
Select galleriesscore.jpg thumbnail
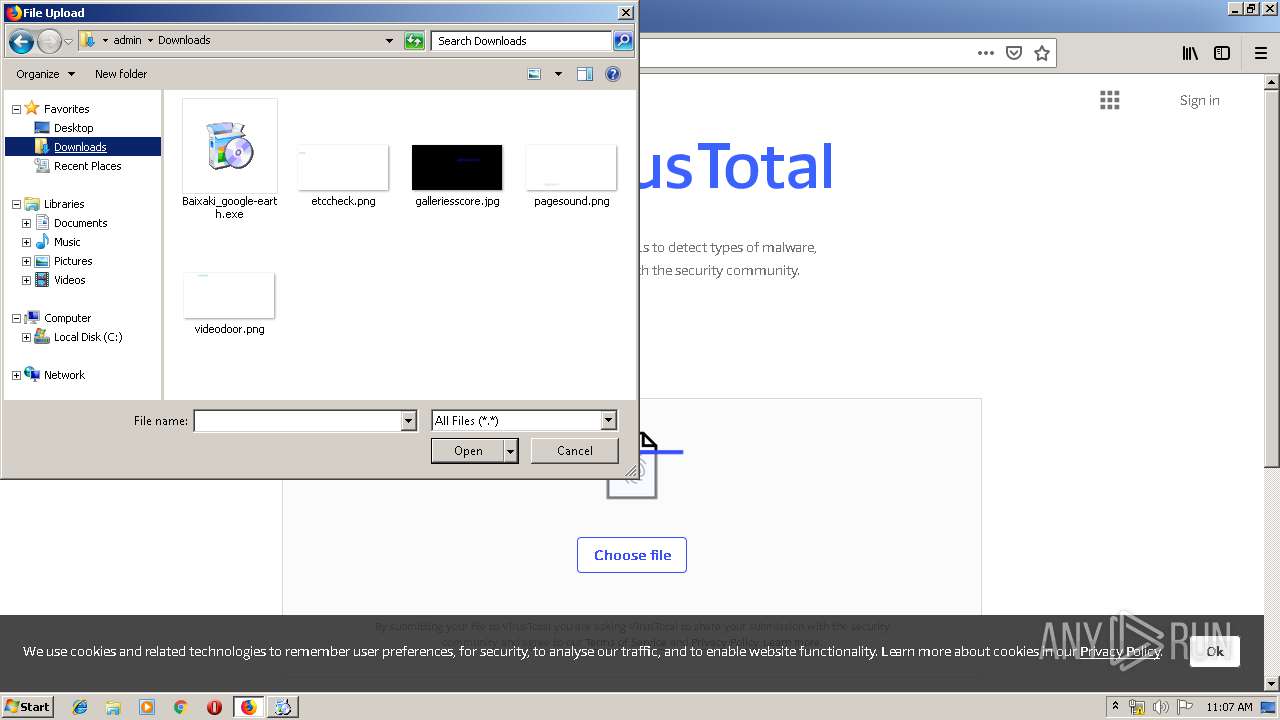(x=457, y=168)
